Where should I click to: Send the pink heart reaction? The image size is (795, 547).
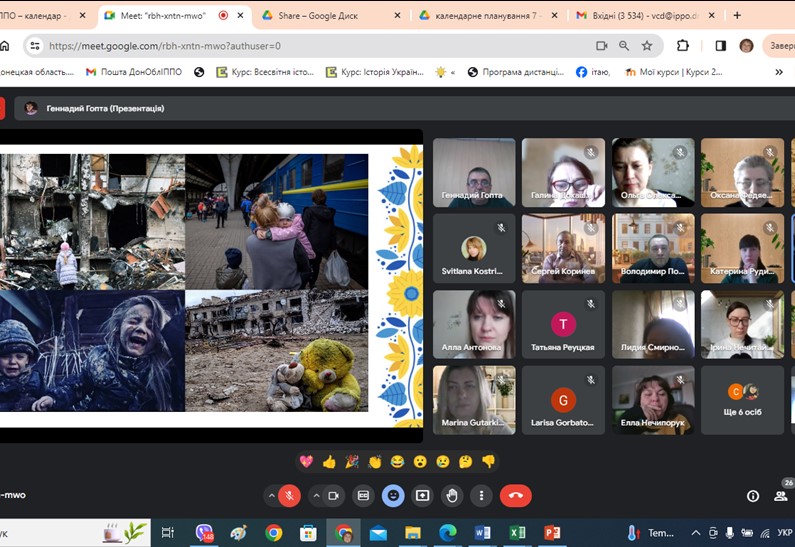(x=306, y=461)
